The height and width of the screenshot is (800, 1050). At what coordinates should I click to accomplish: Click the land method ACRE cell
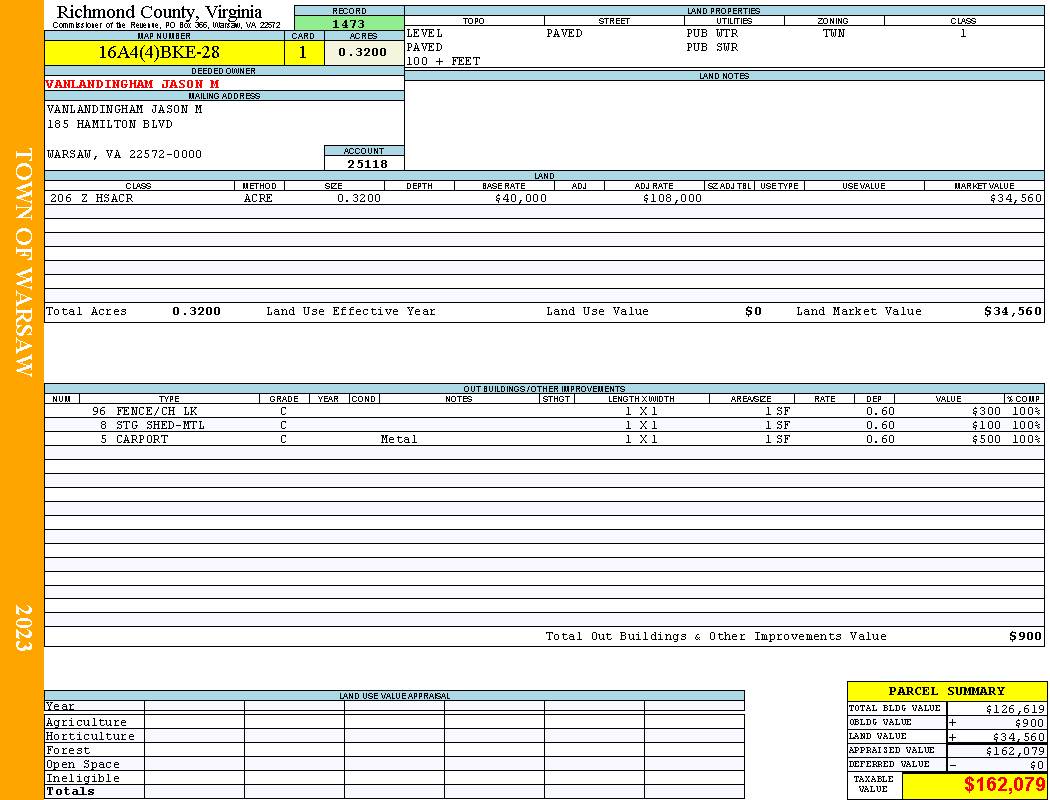click(x=258, y=198)
